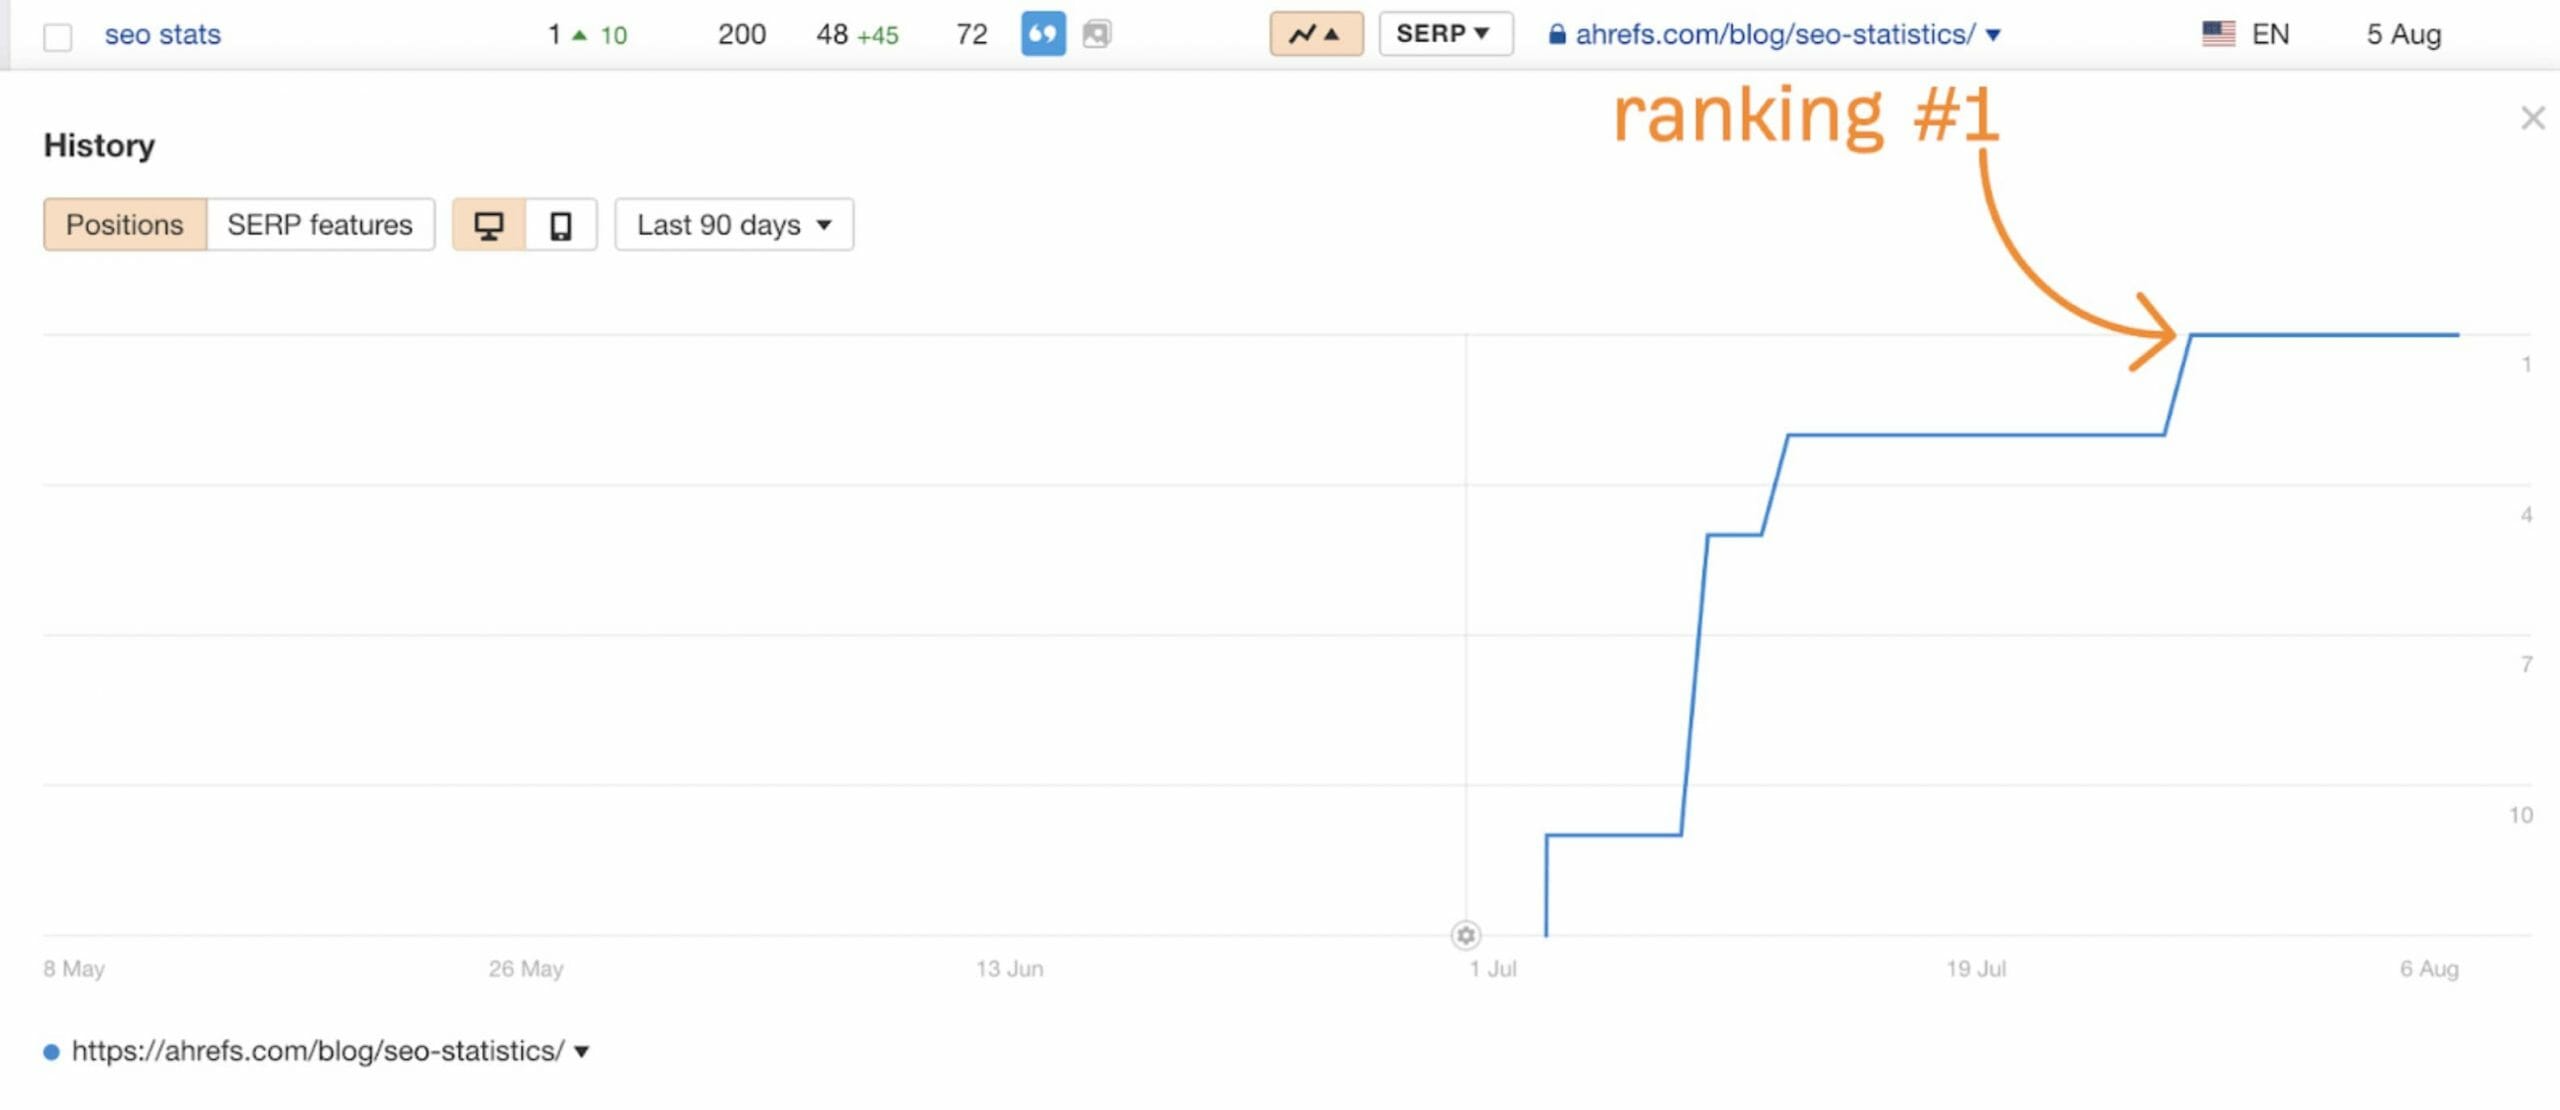Expand the URL dropdown arrow in row
This screenshot has width=2560, height=1110.
click(x=1993, y=35)
